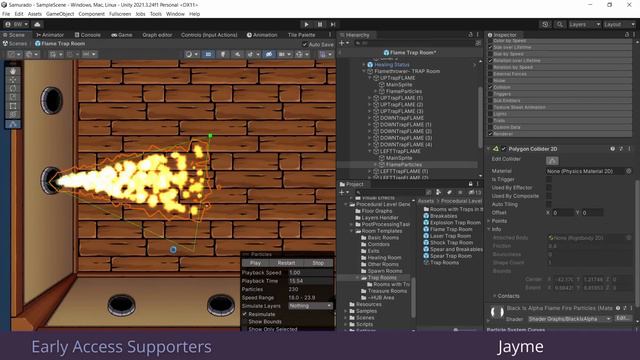640x360 pixels.
Task: Toggle the Renderer module checkbox
Action: tap(491, 133)
